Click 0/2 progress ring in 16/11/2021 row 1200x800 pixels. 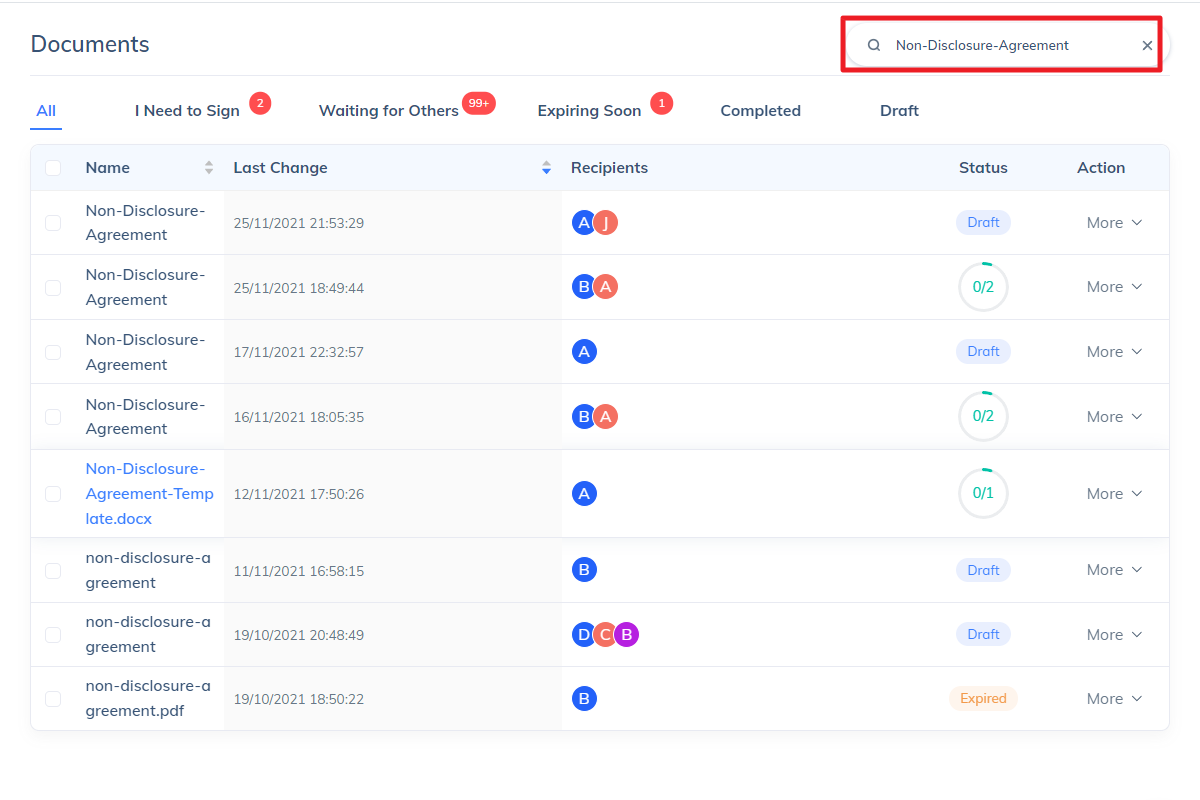[983, 416]
